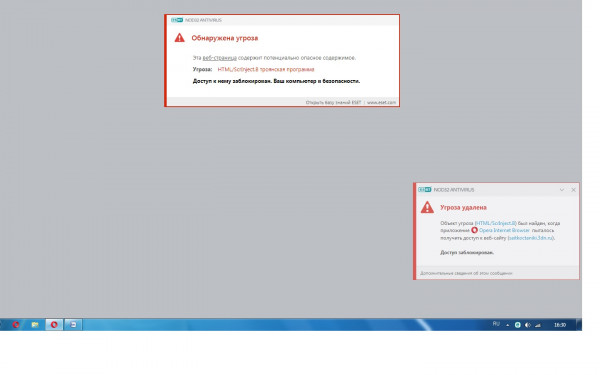The height and width of the screenshot is (375, 600).
Task: Click the ESET logo in threat dialog
Action: click(x=177, y=20)
